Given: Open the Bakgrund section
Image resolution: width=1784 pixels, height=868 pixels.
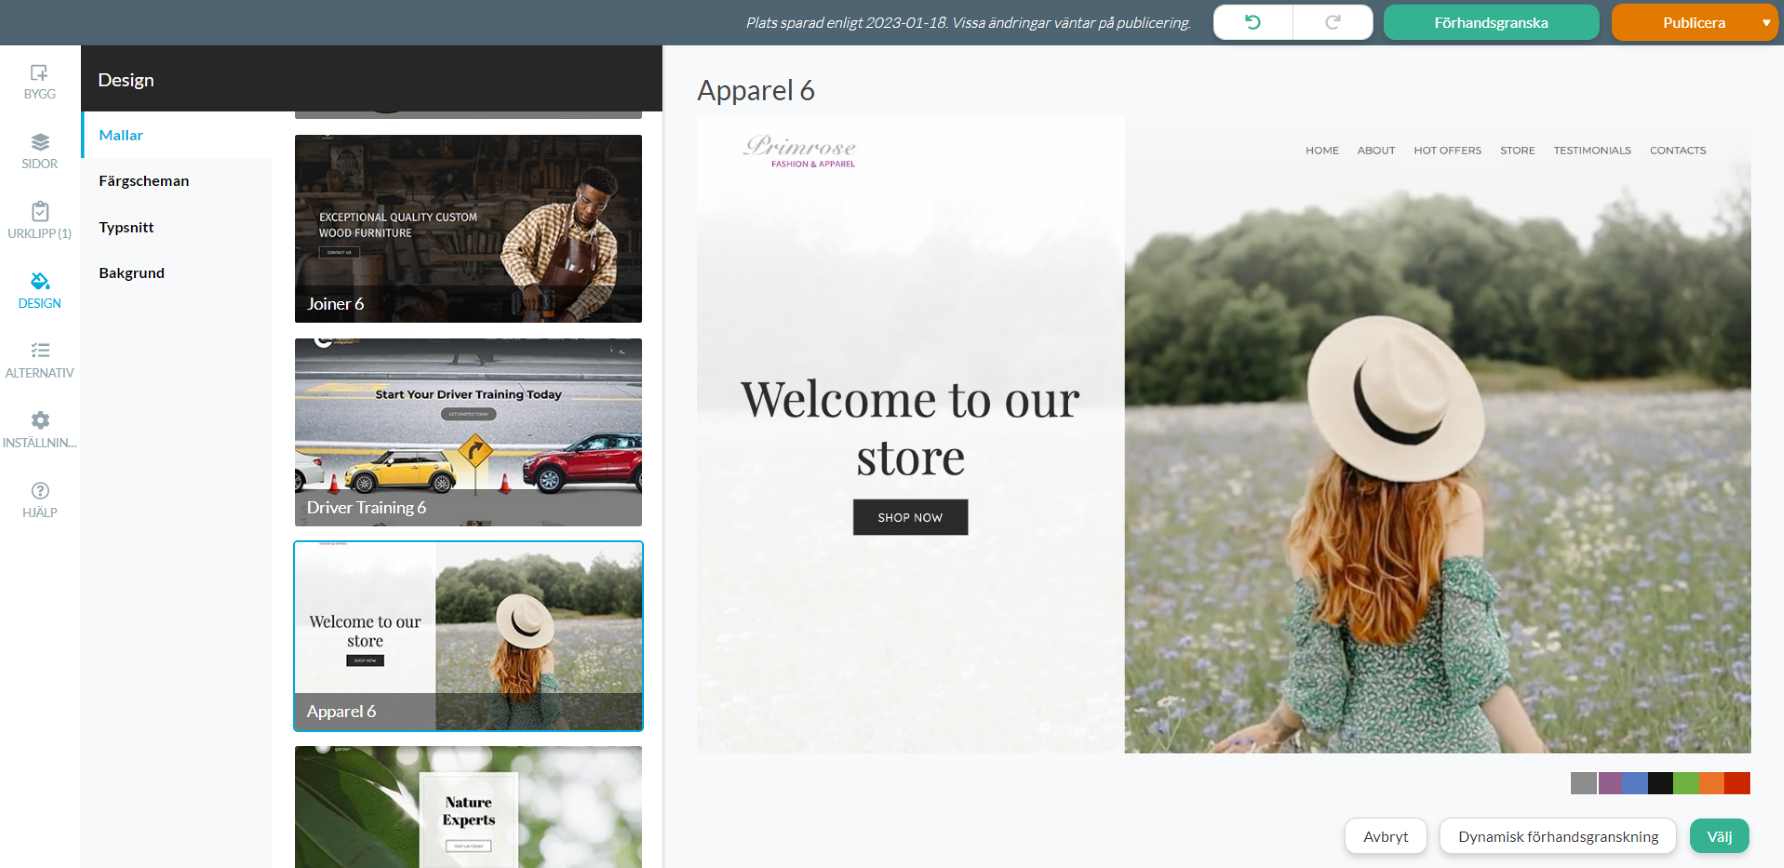Looking at the screenshot, I should (x=131, y=273).
